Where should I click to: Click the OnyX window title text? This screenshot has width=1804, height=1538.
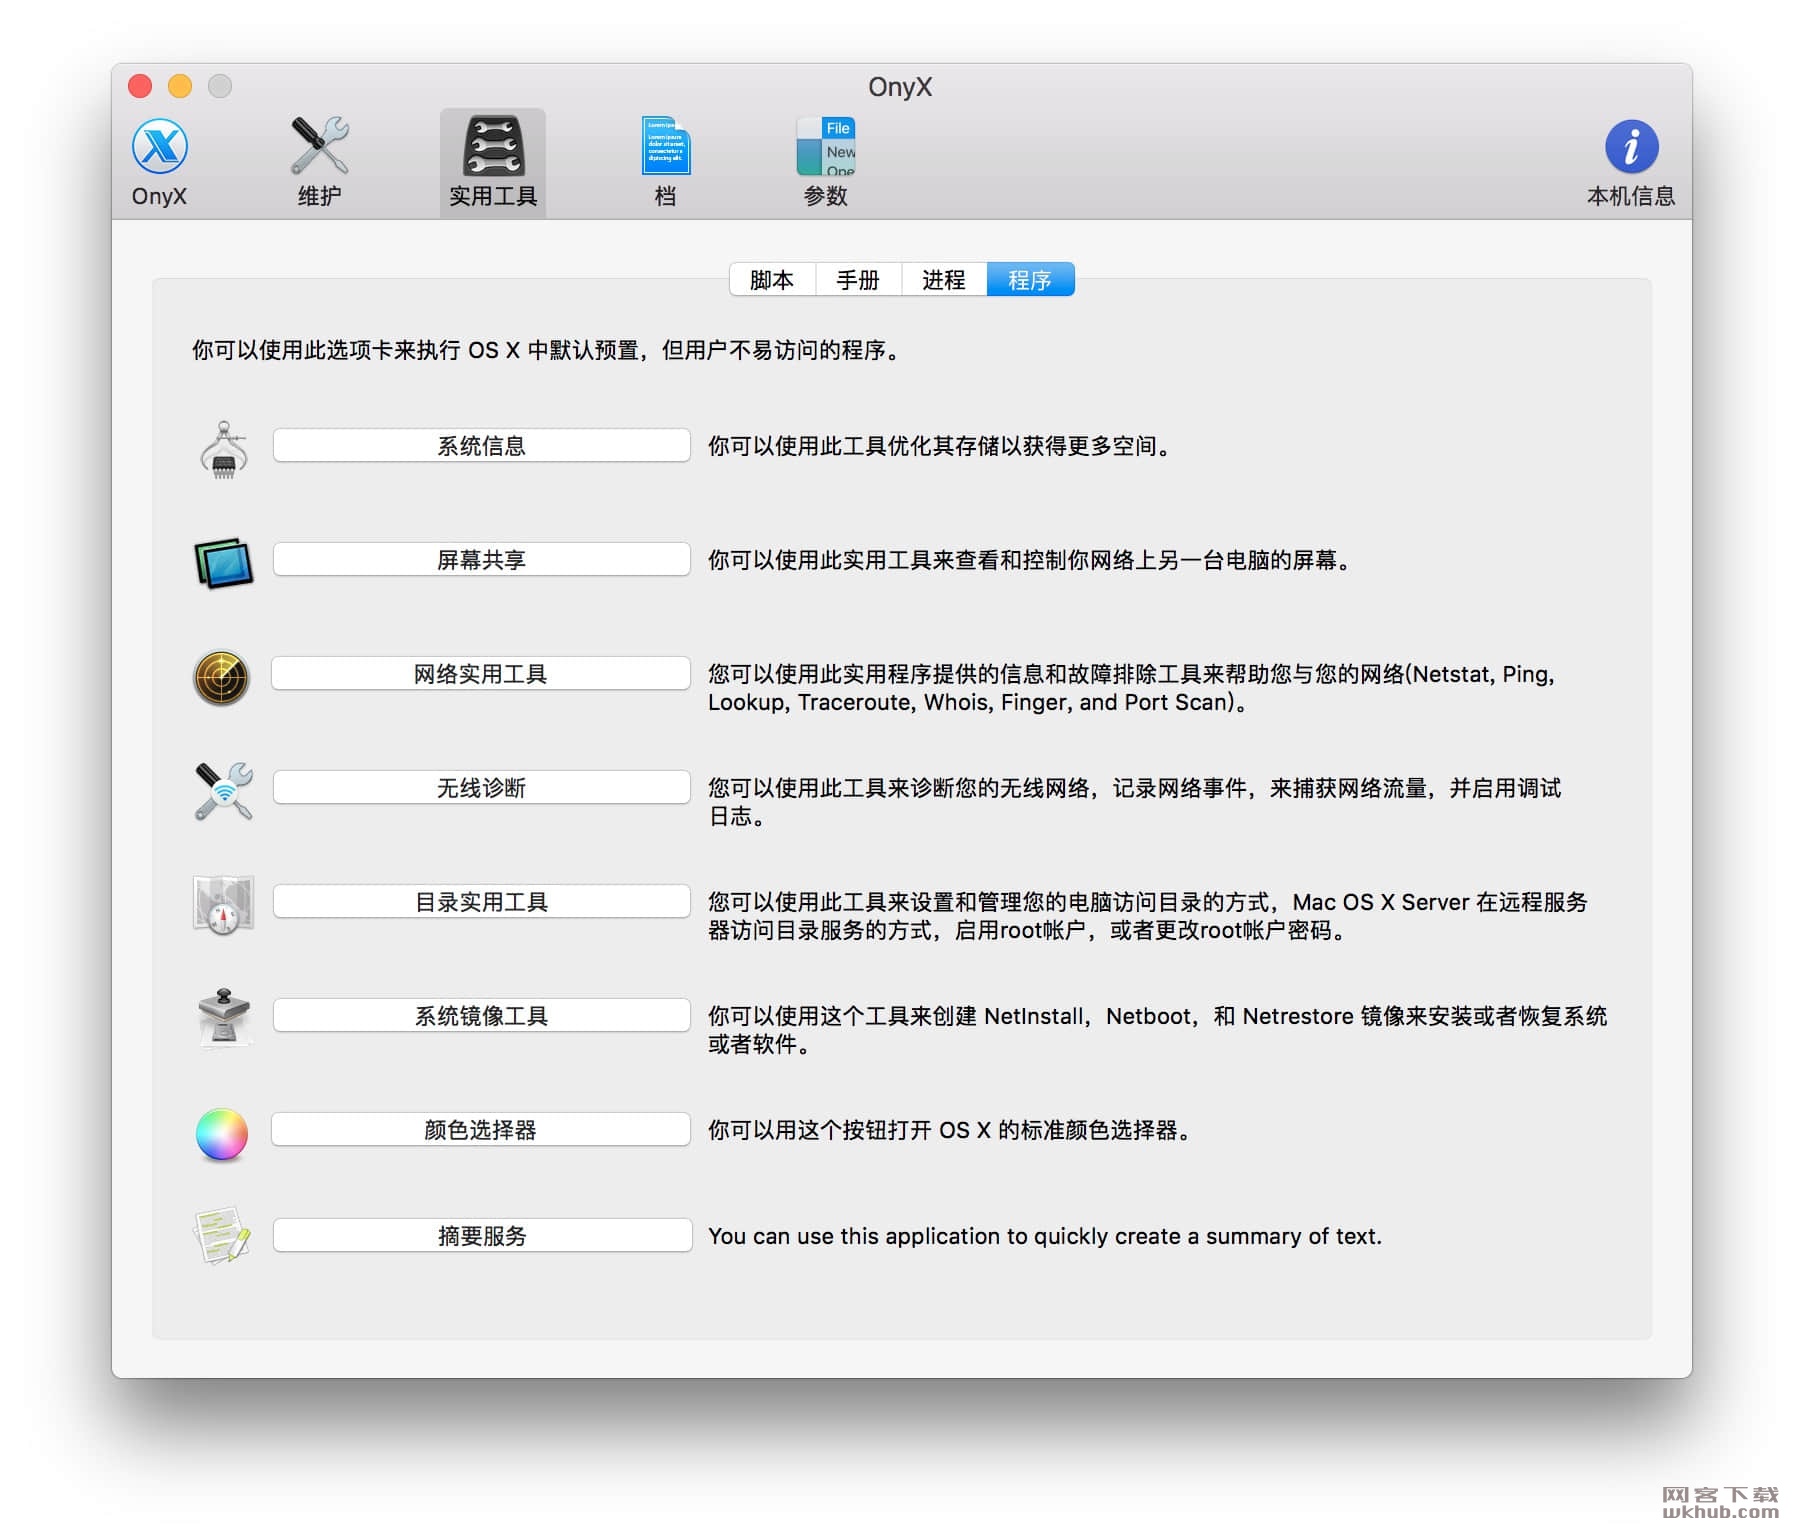[x=900, y=87]
